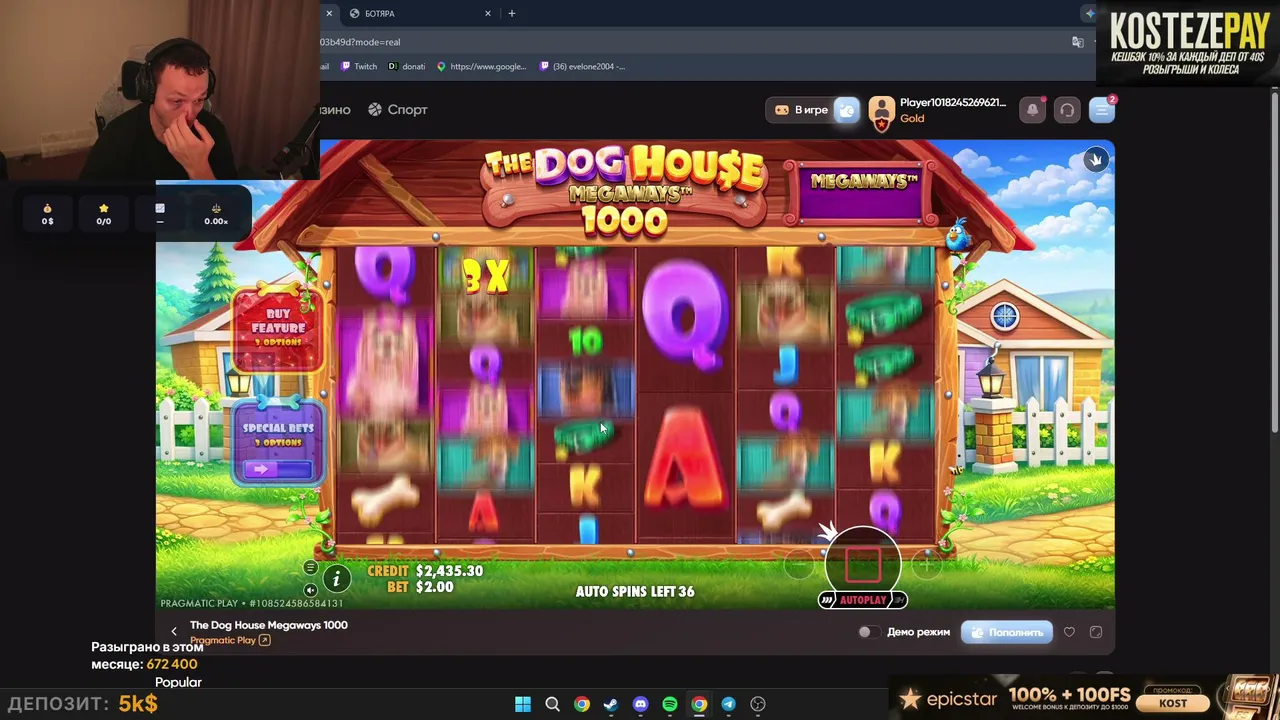The width and height of the screenshot is (1280, 720).
Task: Open the google.com bookmark
Action: tap(481, 66)
